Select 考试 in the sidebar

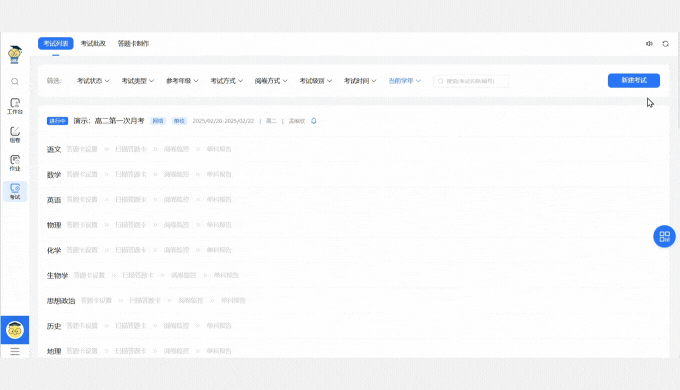pos(15,191)
